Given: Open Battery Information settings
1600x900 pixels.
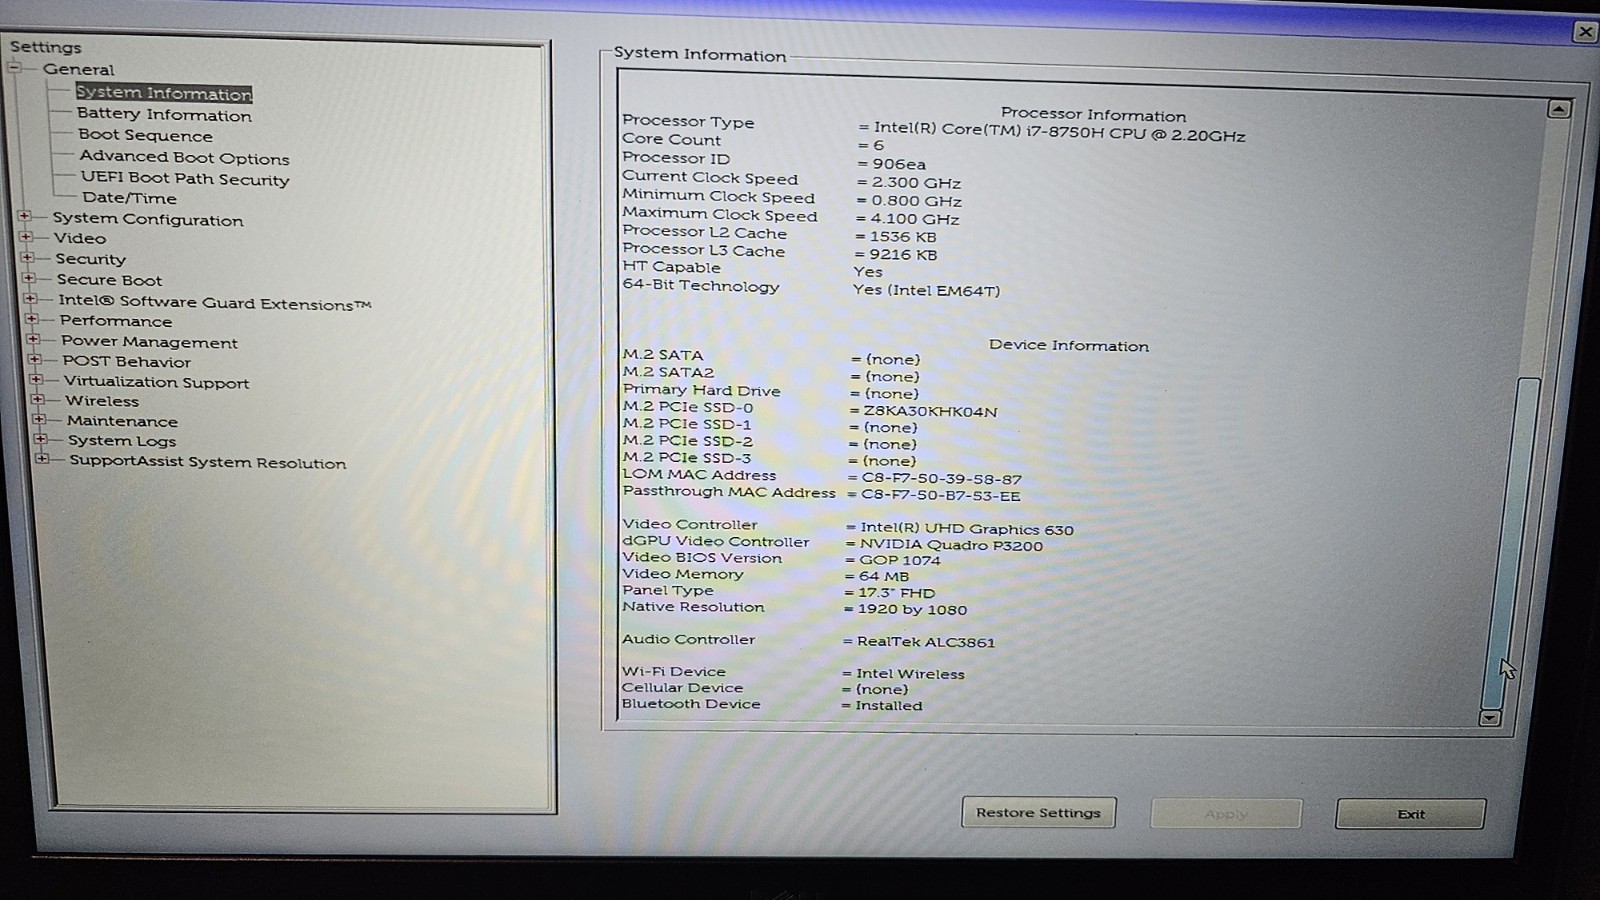Looking at the screenshot, I should 164,115.
